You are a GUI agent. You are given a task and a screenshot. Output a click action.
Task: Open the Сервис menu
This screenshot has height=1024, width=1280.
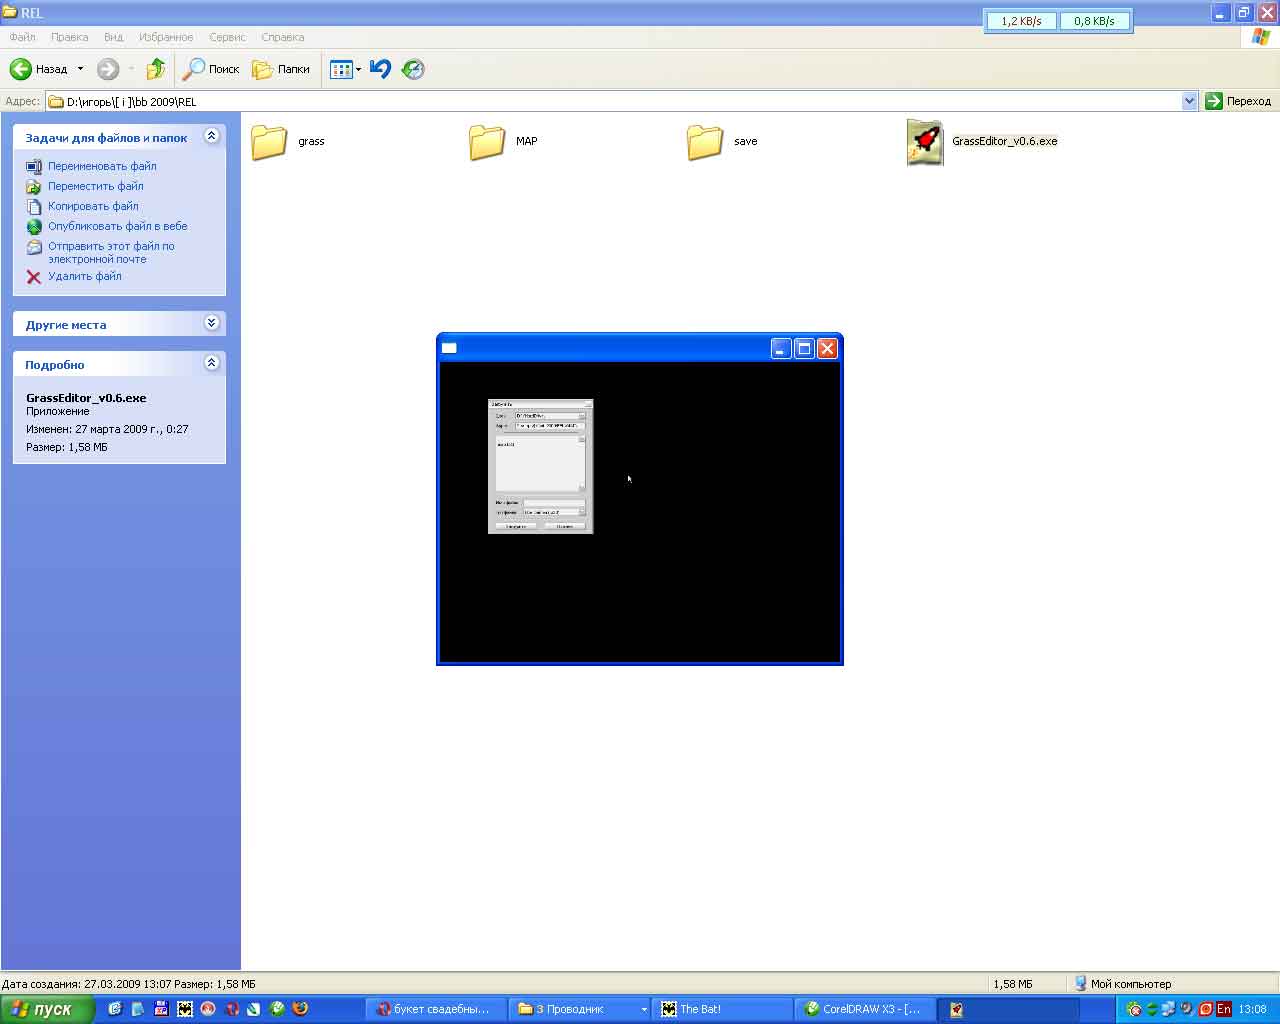(227, 37)
